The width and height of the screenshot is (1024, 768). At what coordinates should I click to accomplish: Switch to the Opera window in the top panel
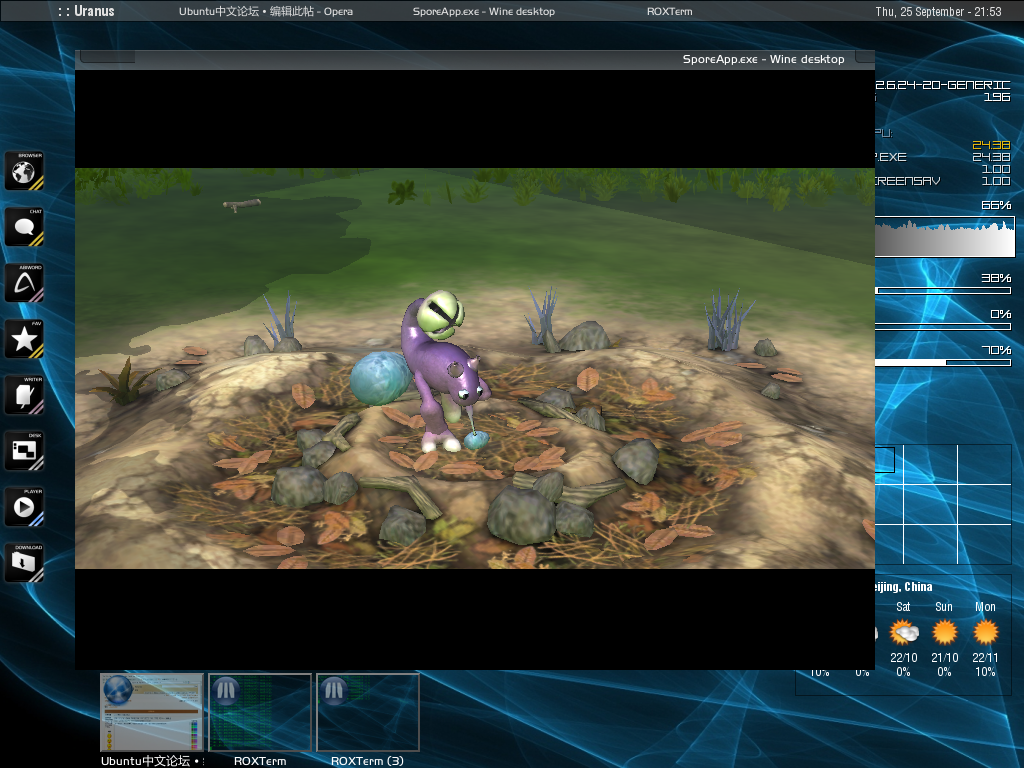[266, 11]
